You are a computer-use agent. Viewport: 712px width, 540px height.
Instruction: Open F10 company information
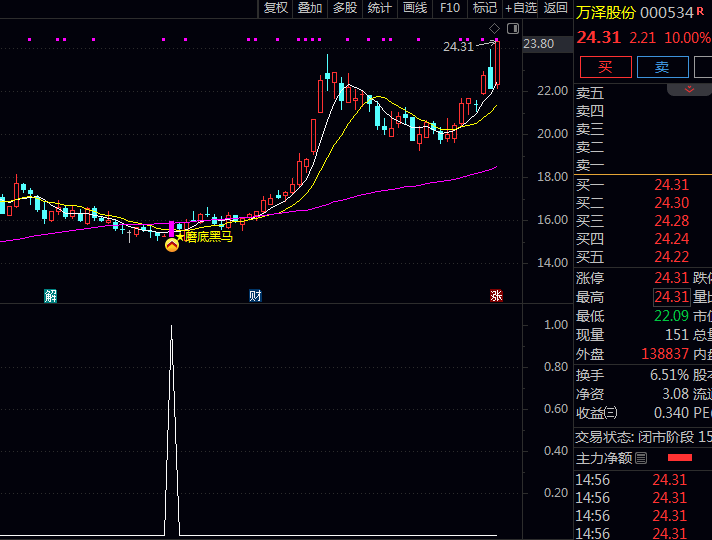[x=450, y=8]
